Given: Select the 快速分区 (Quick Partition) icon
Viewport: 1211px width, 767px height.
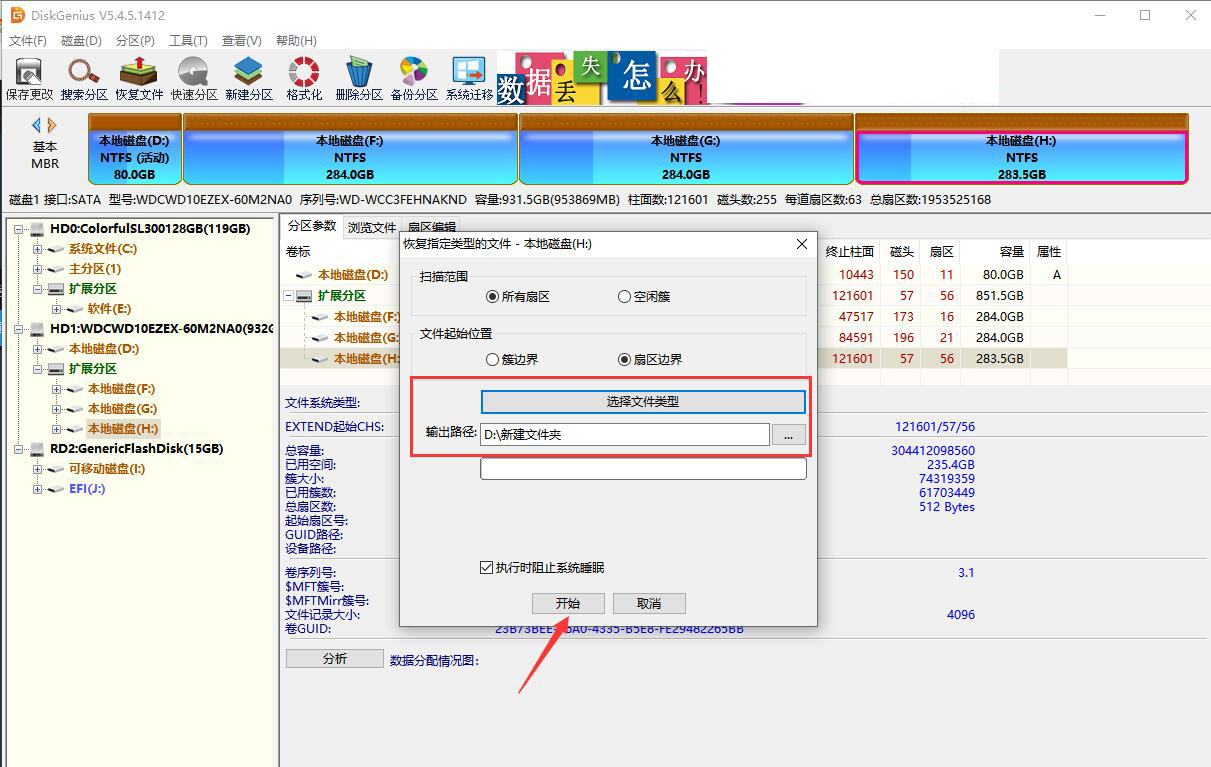Looking at the screenshot, I should click(x=193, y=77).
